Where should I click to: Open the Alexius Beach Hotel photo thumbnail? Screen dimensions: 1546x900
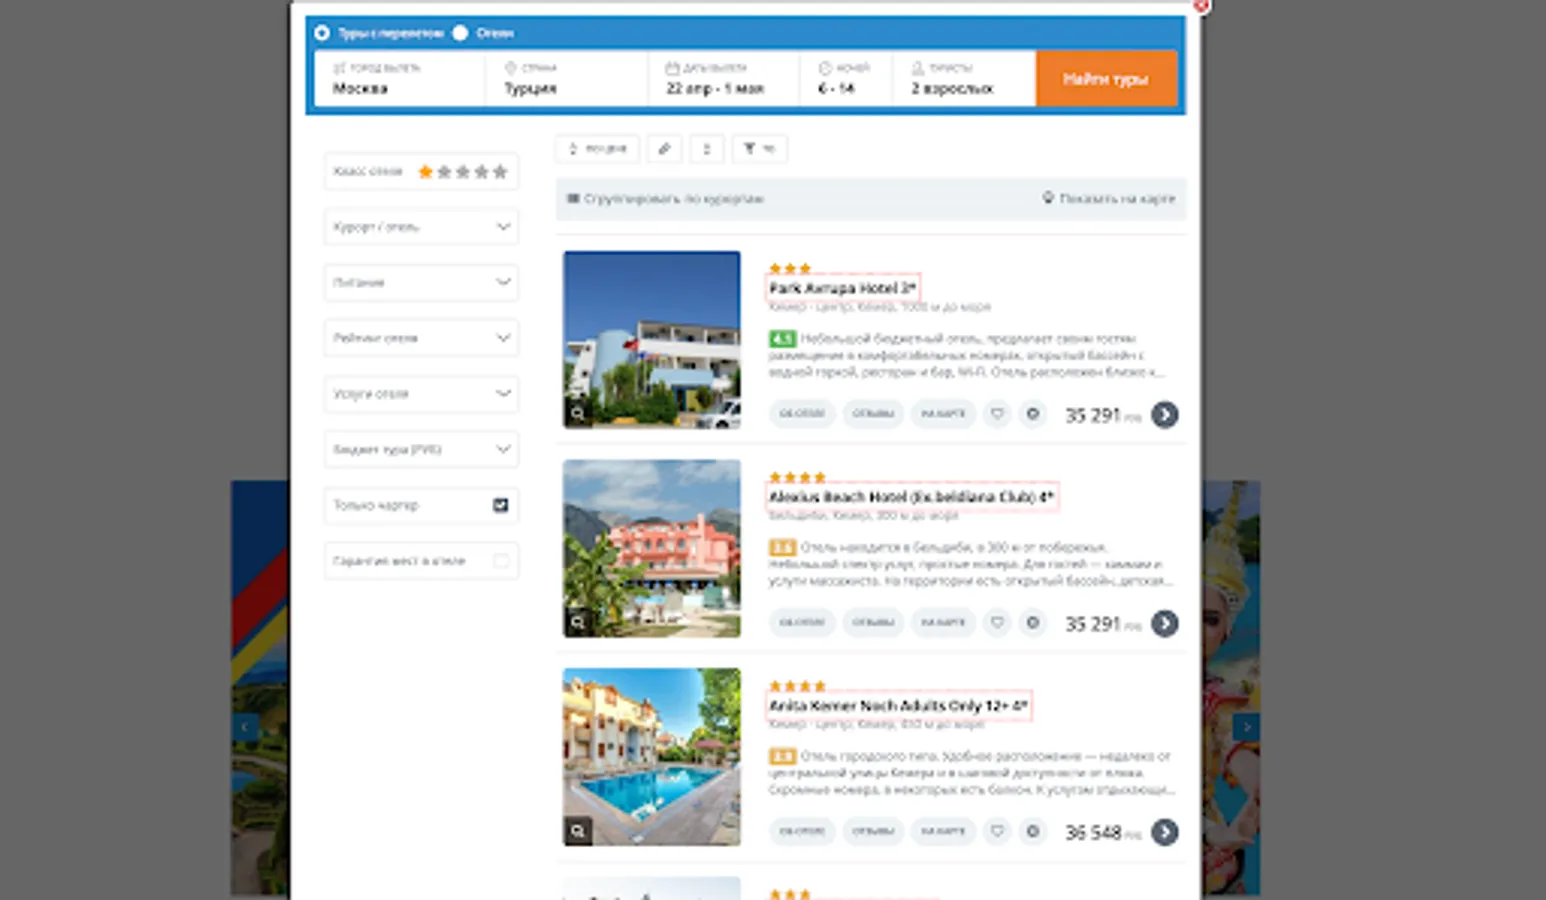pyautogui.click(x=652, y=548)
